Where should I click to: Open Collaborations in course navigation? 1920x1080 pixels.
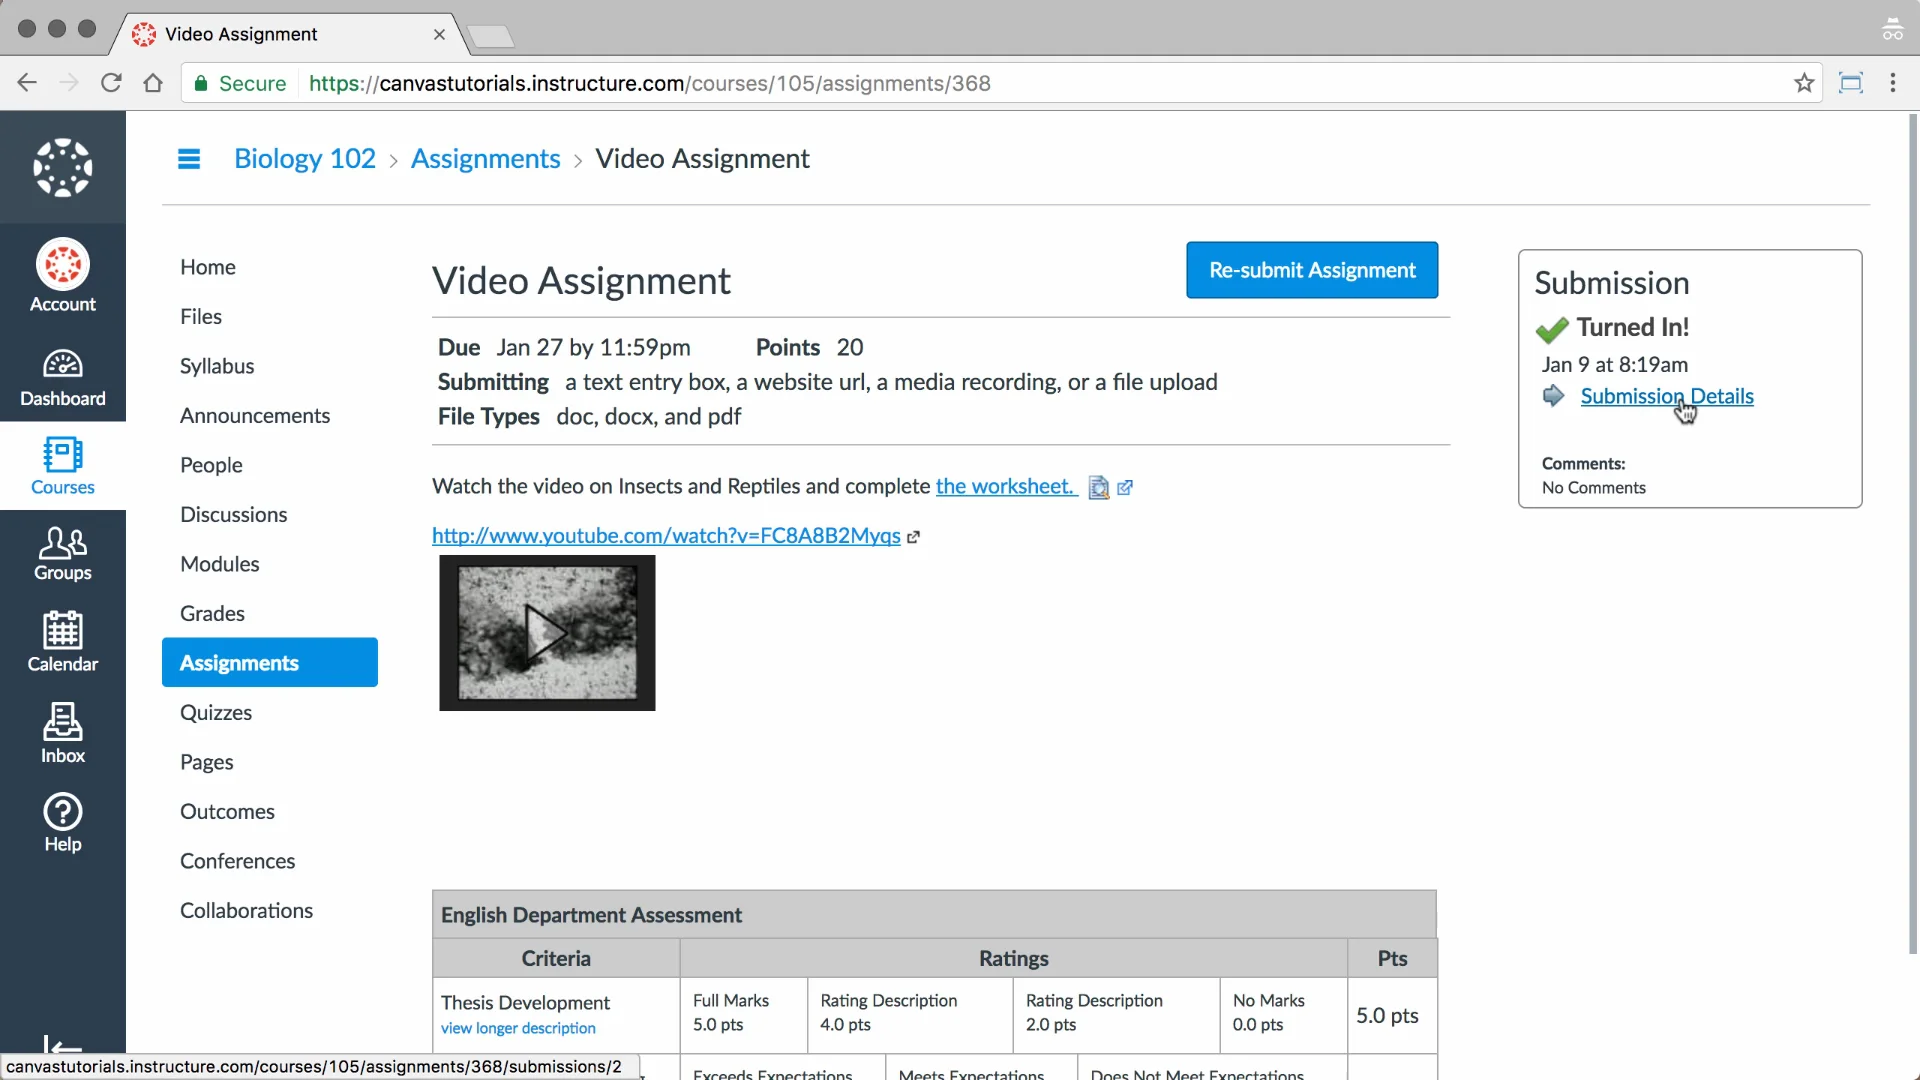tap(246, 910)
